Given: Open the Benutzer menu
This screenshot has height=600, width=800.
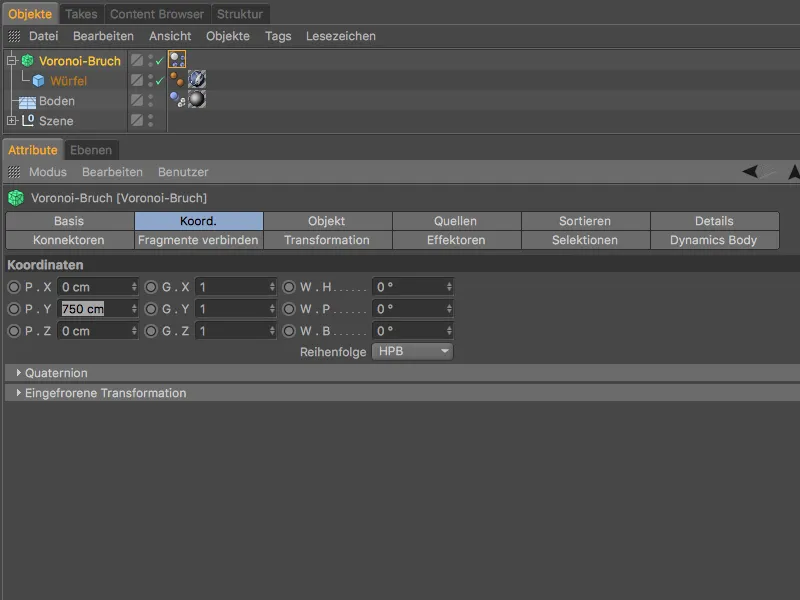Looking at the screenshot, I should click(183, 172).
